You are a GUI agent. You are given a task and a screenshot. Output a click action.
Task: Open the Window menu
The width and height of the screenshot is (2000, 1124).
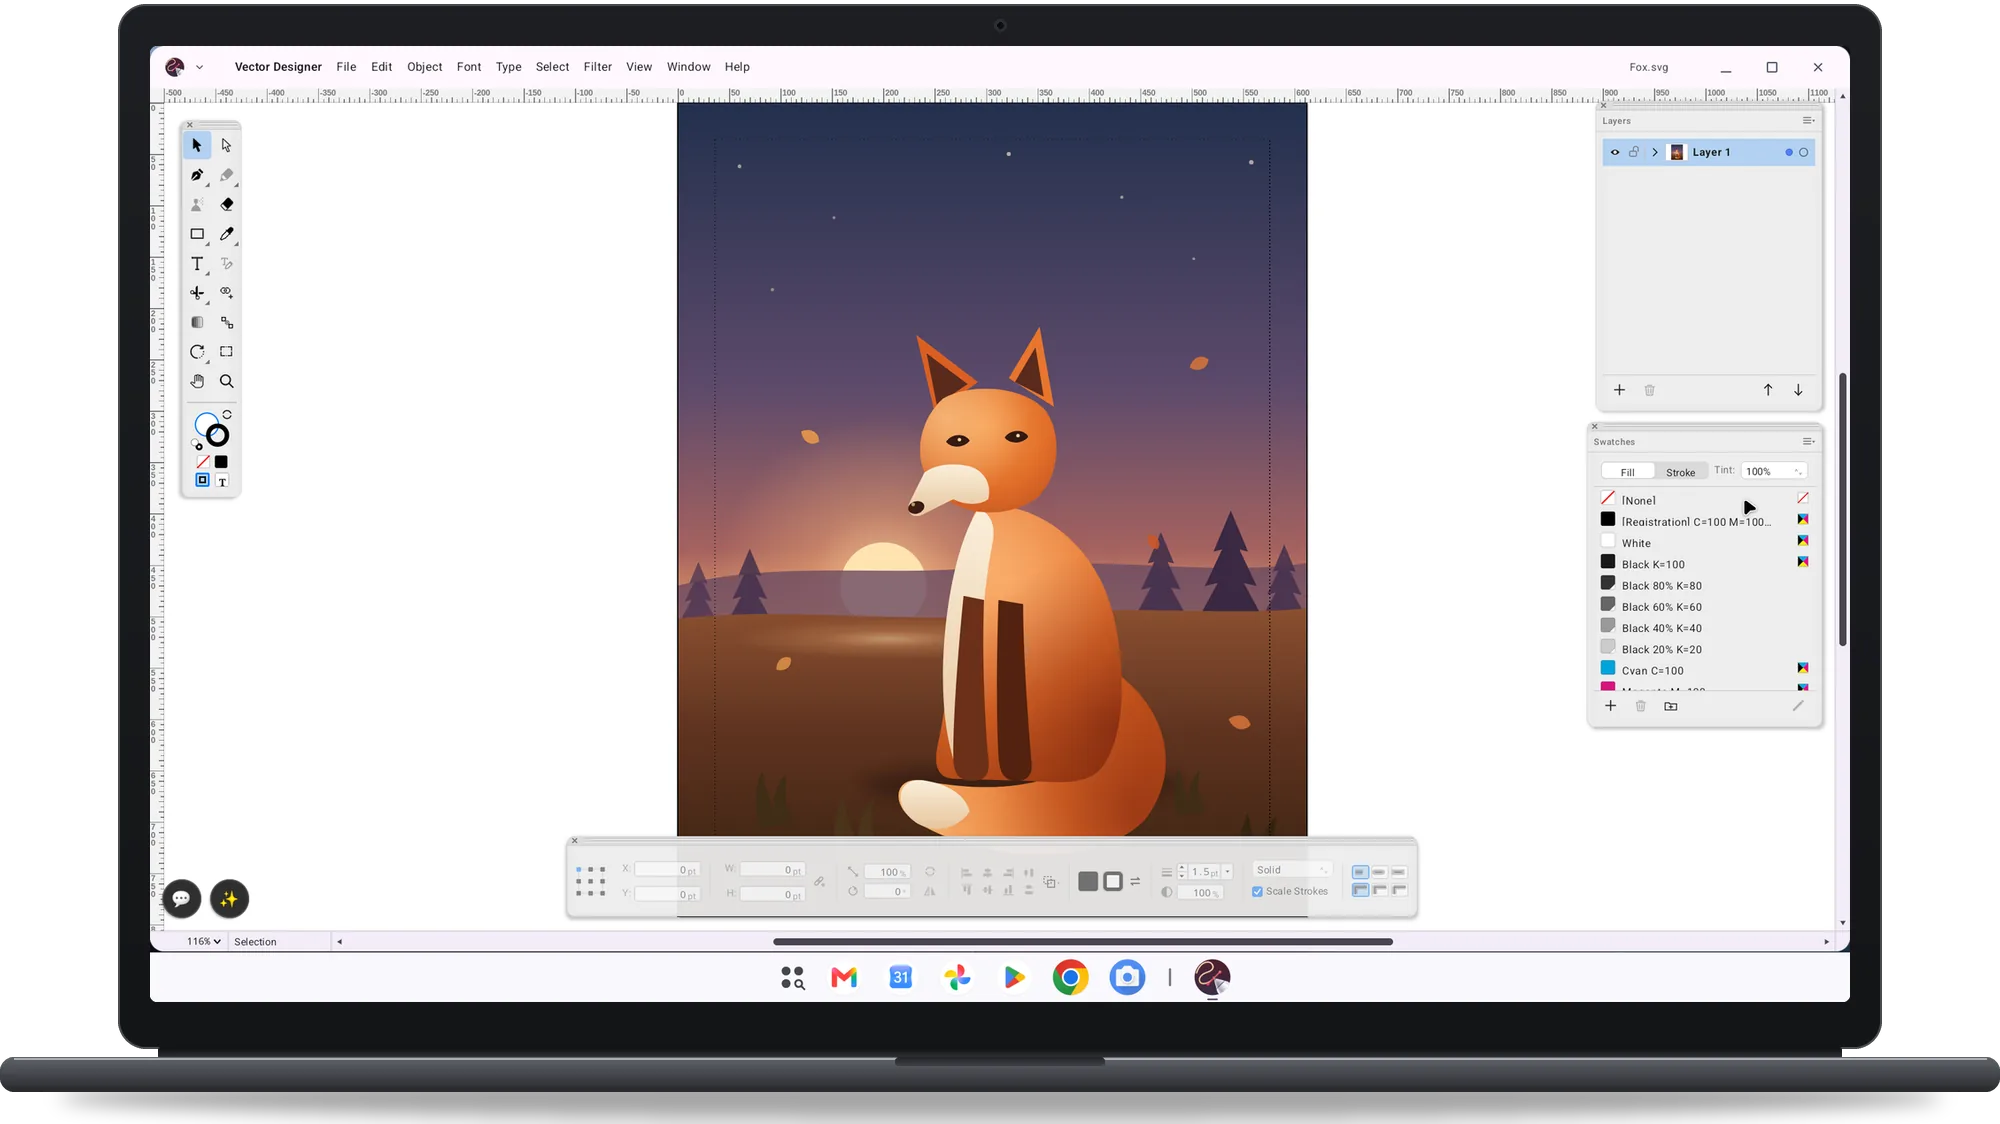click(x=688, y=67)
